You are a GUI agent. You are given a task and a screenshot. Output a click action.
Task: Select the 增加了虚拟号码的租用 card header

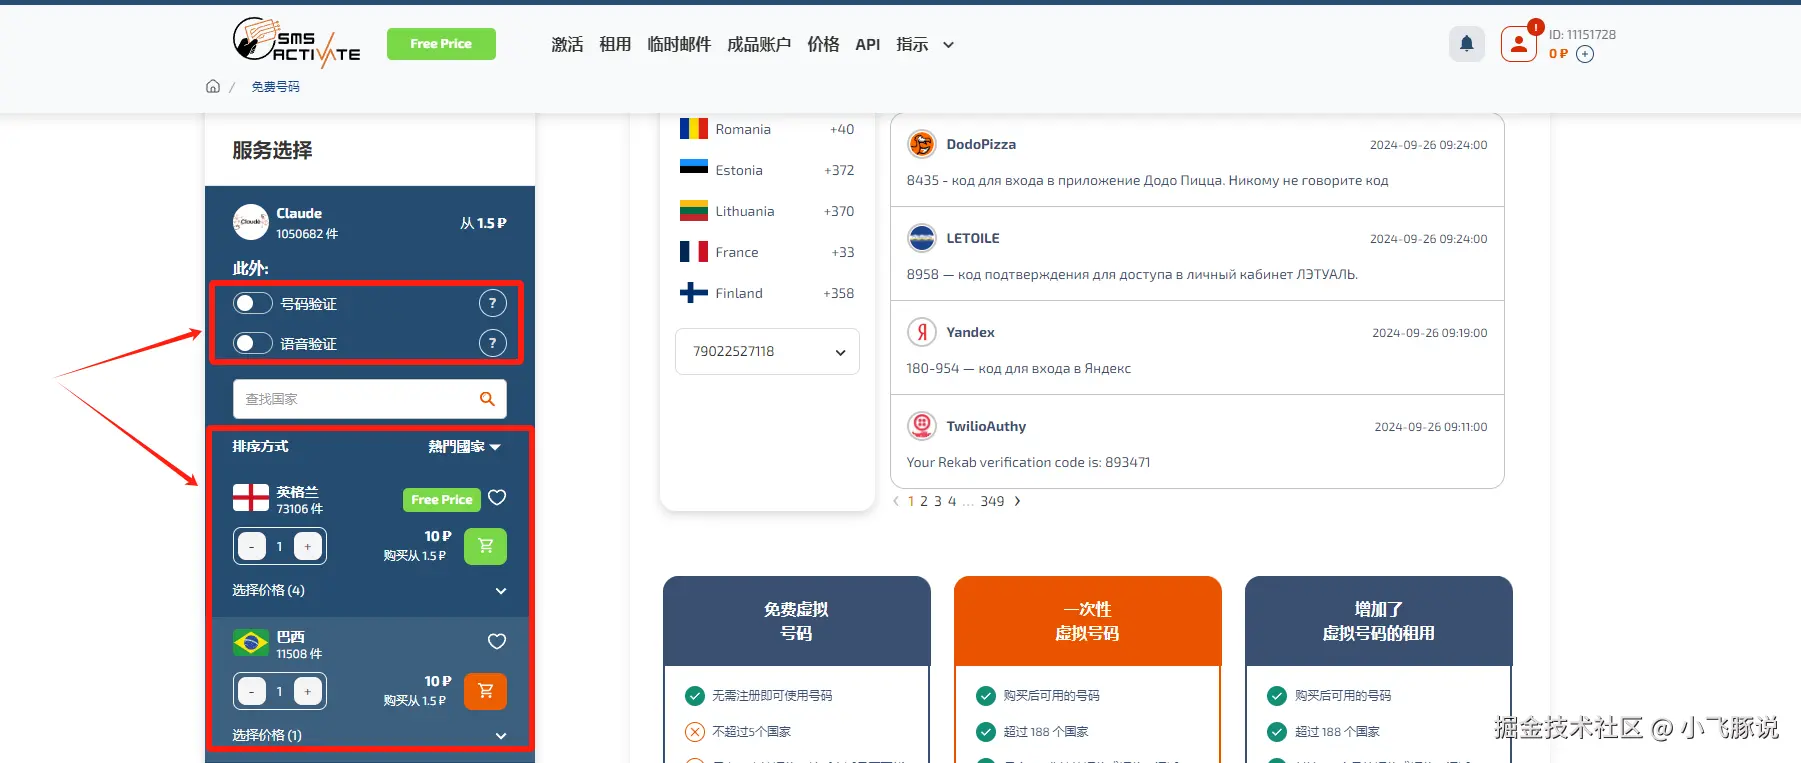tap(1378, 621)
